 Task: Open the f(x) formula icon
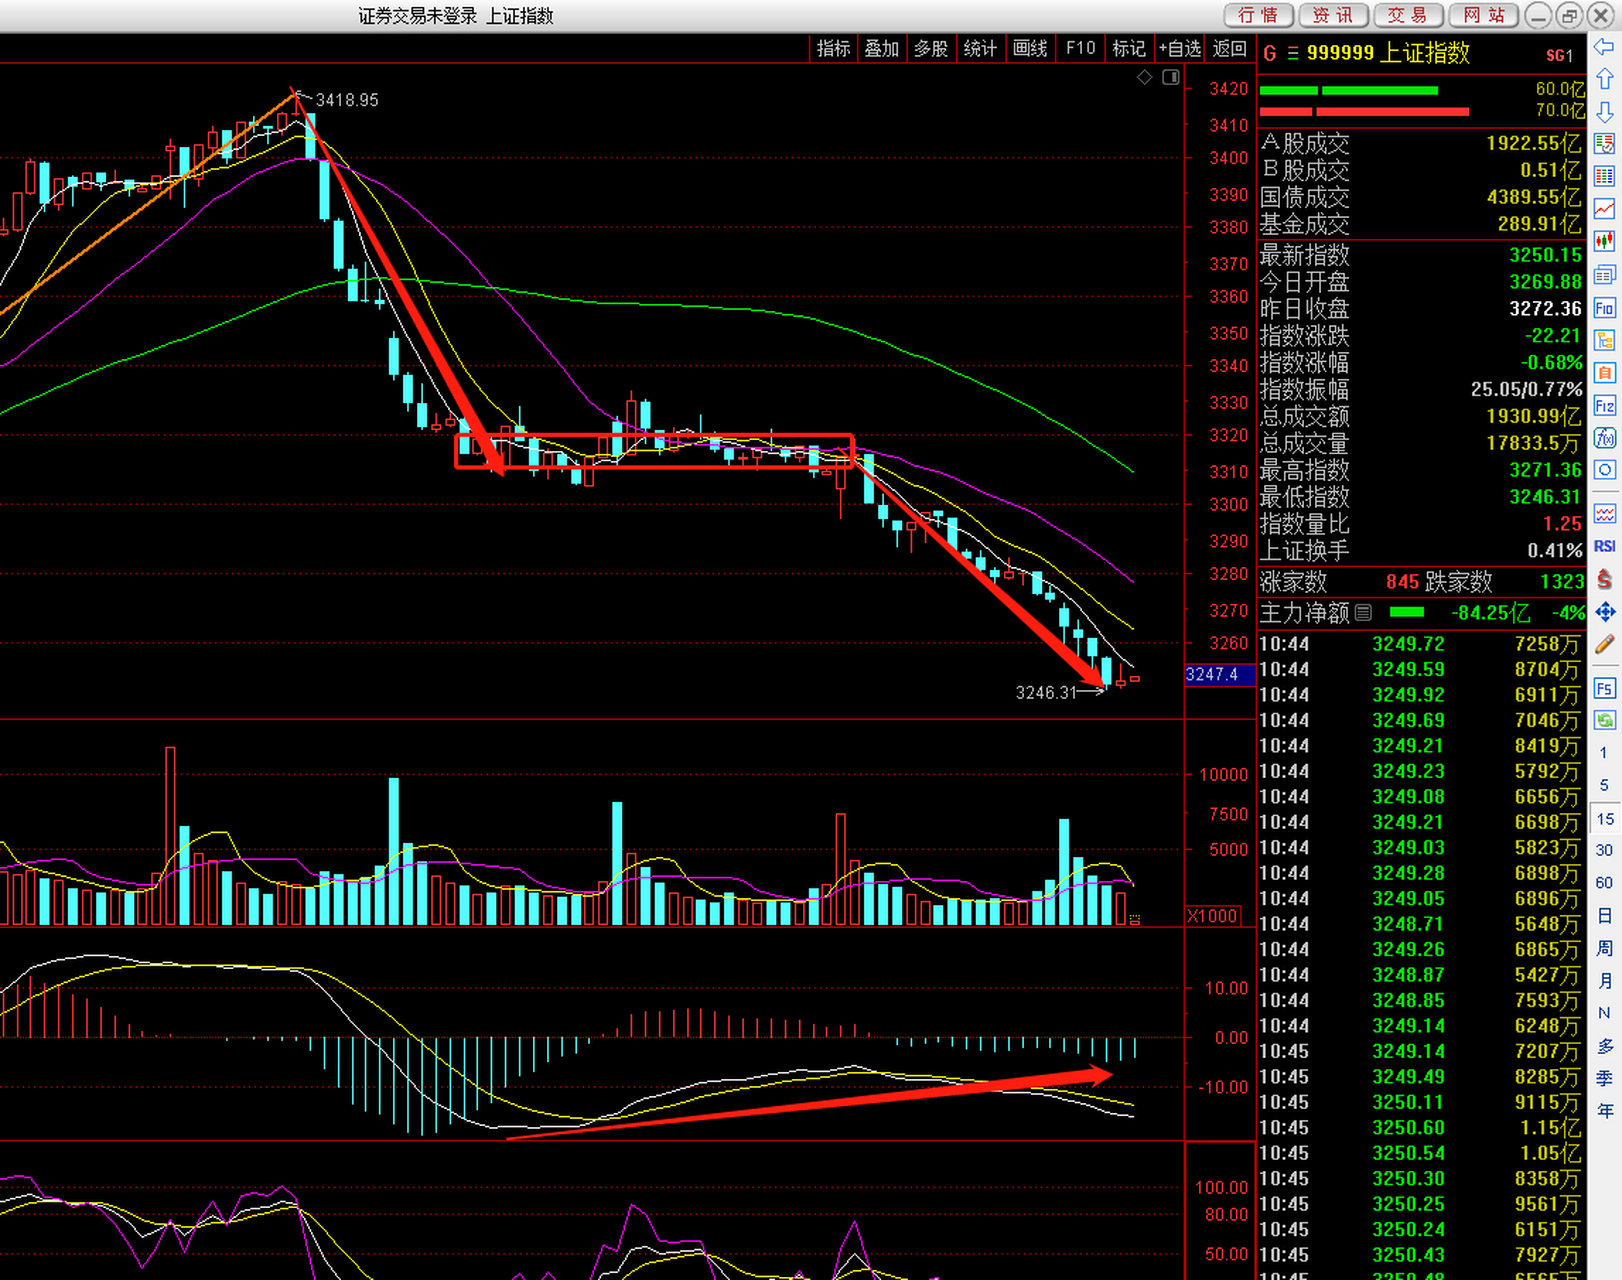click(1604, 437)
